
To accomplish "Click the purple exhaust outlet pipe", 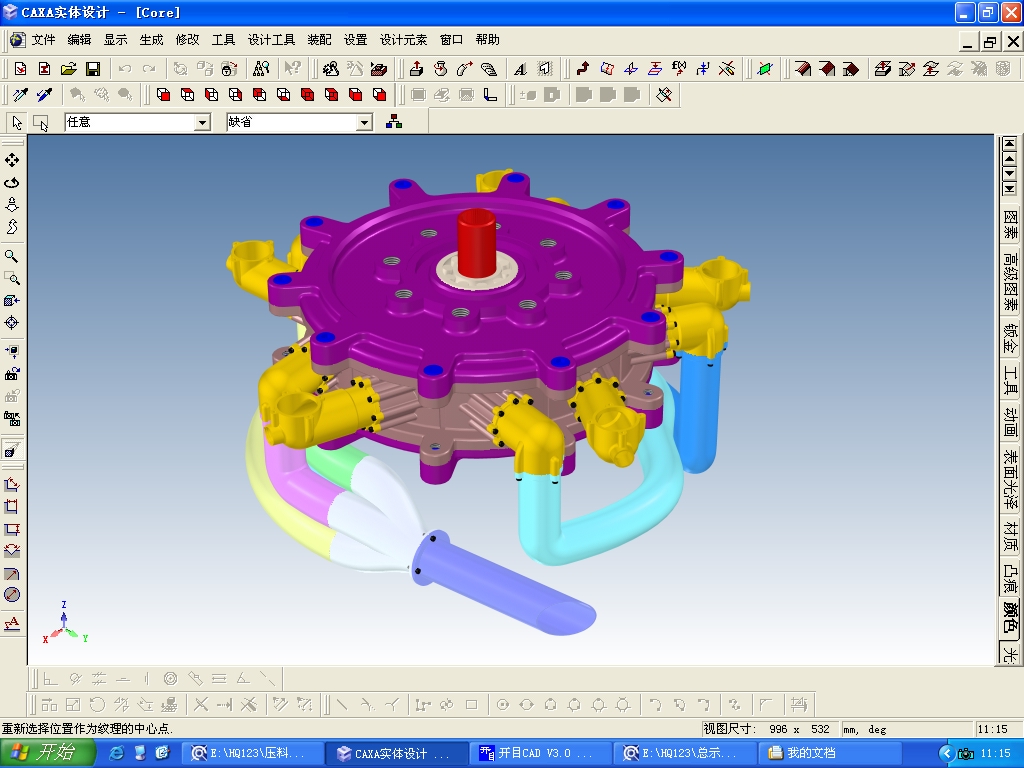I will point(503,583).
